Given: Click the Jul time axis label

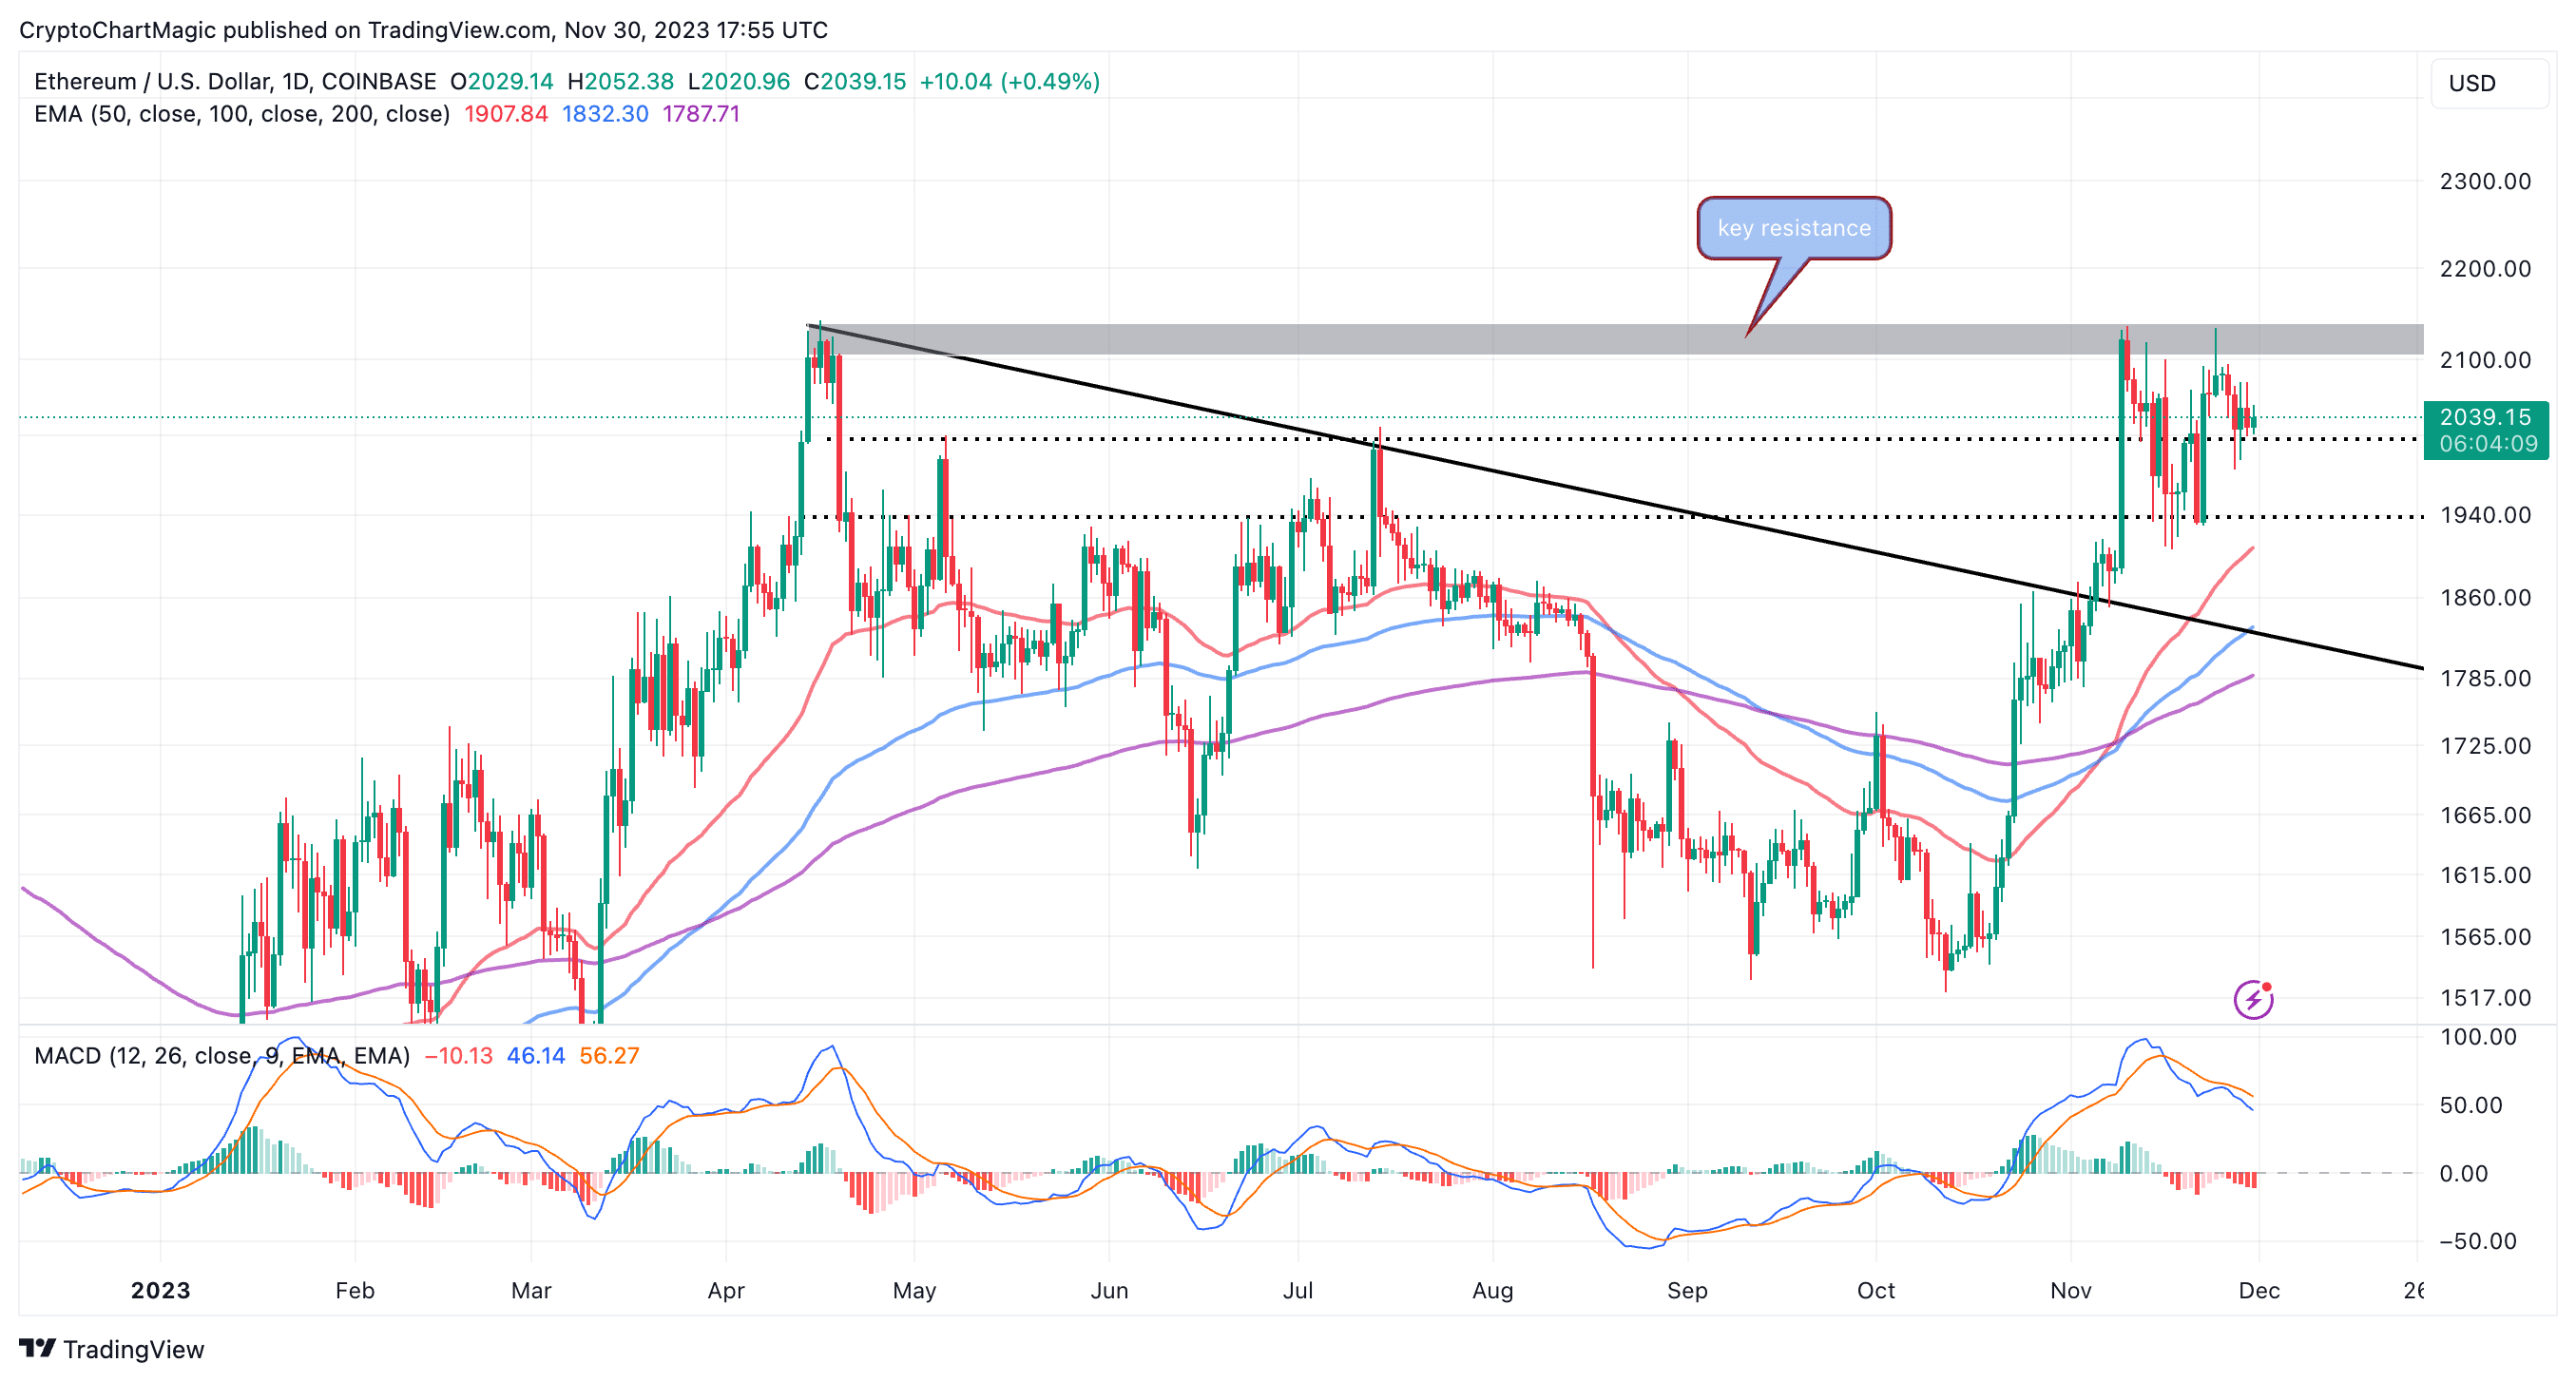Looking at the screenshot, I should [1298, 1290].
